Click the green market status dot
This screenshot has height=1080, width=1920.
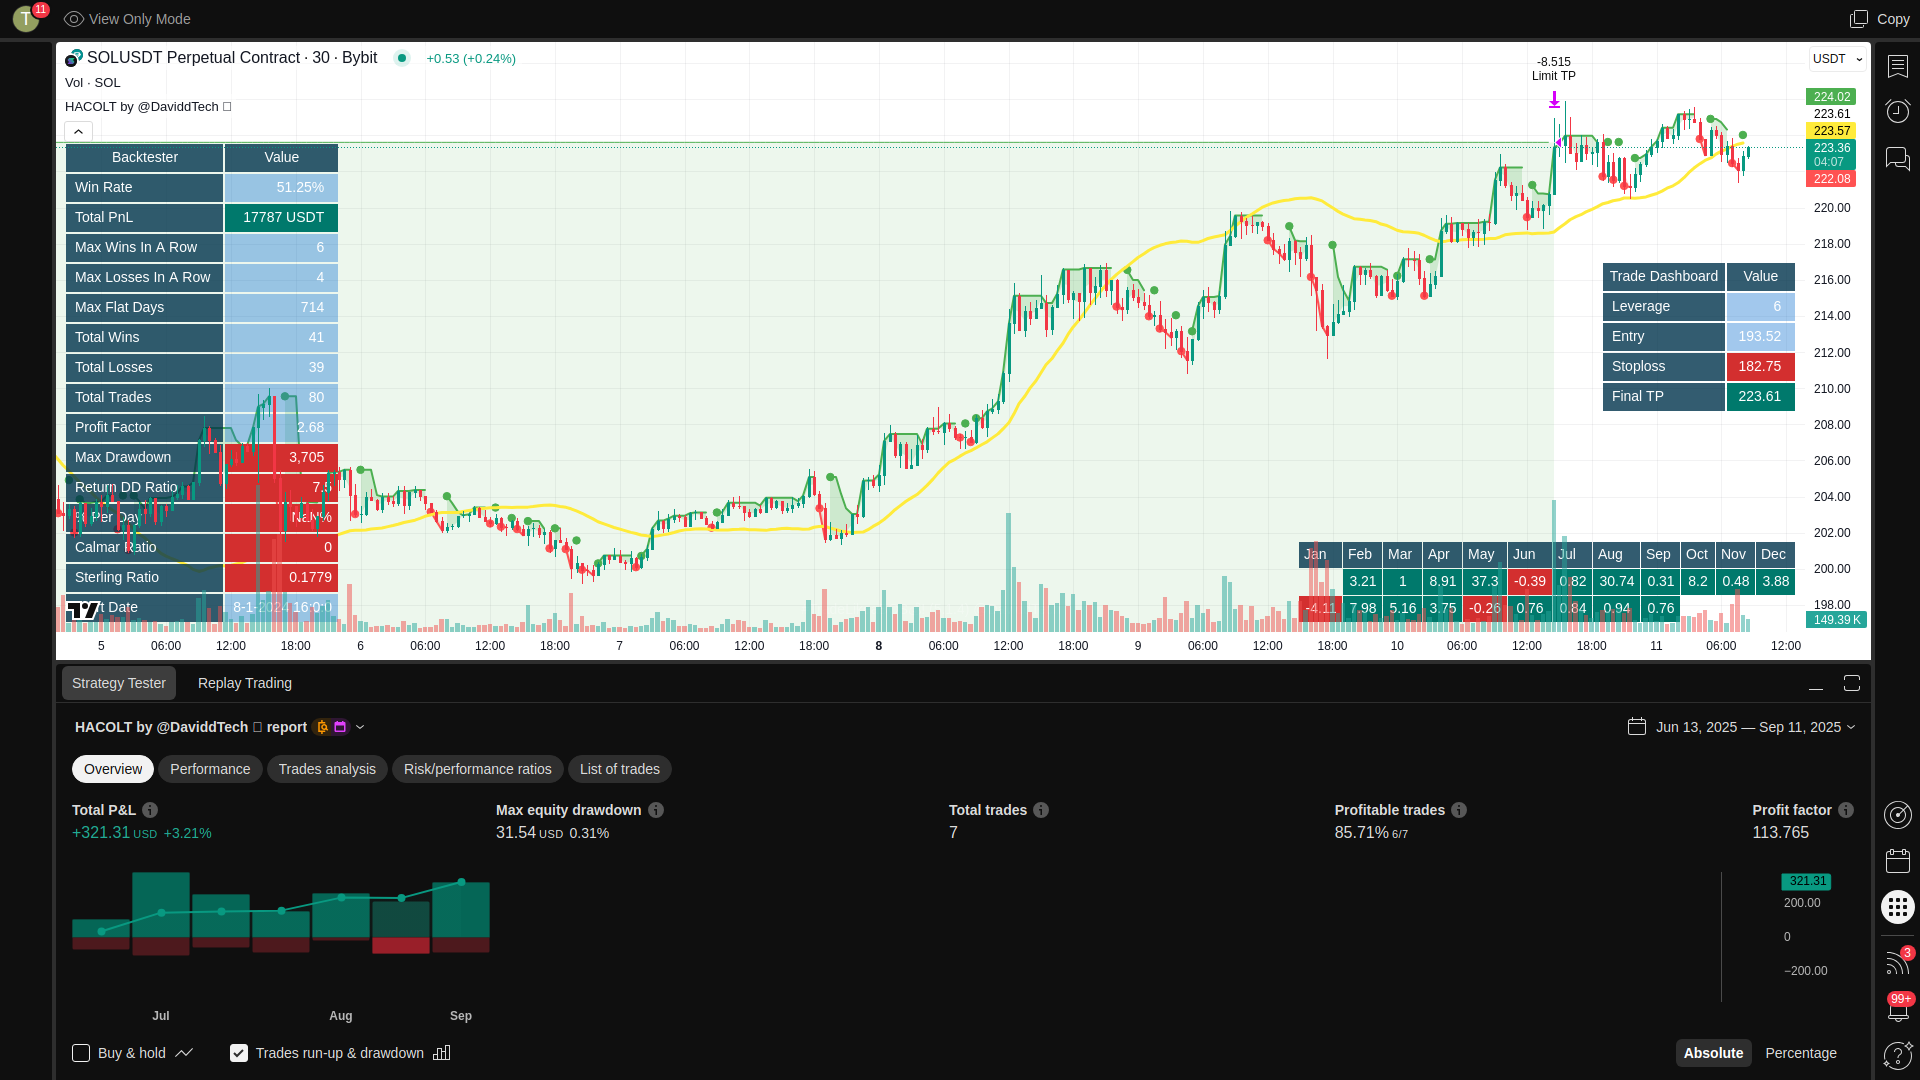pyautogui.click(x=402, y=58)
